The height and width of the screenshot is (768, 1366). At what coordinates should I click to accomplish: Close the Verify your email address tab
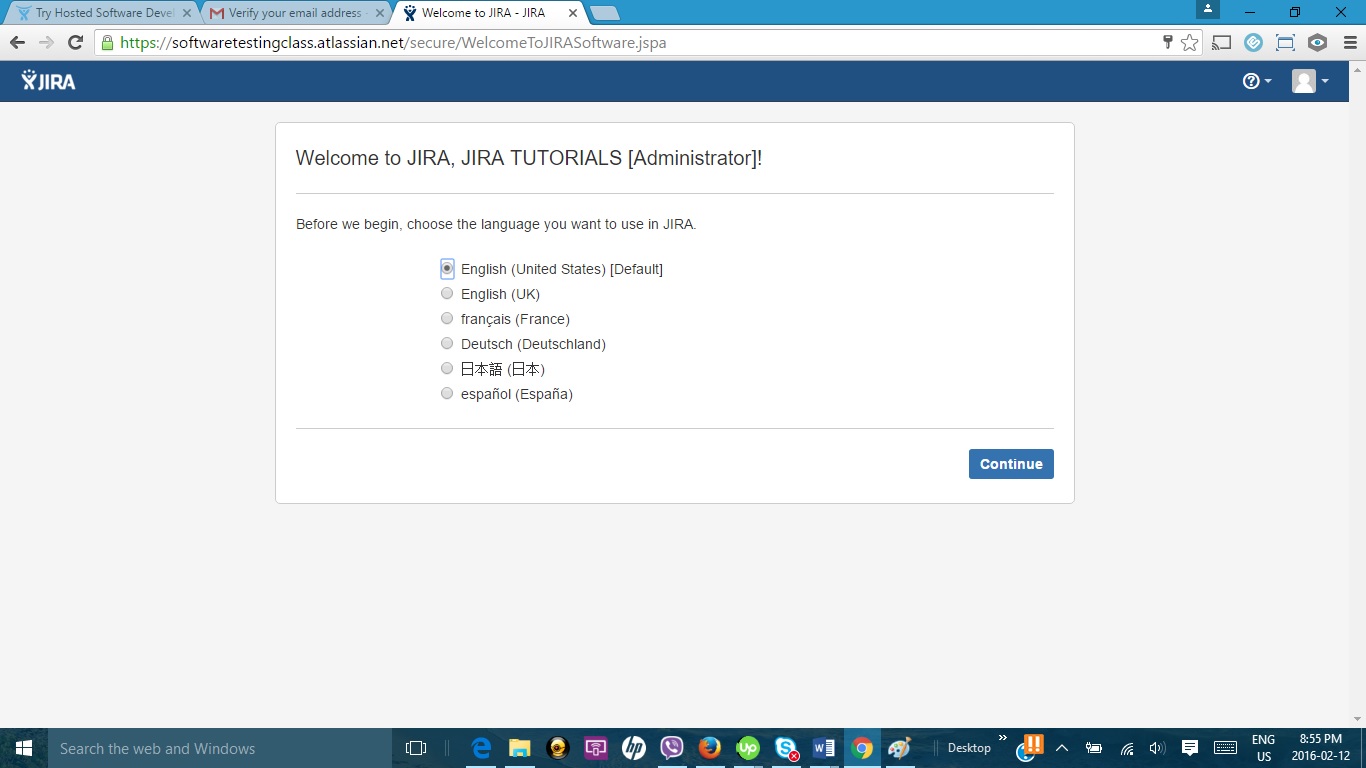(x=379, y=13)
